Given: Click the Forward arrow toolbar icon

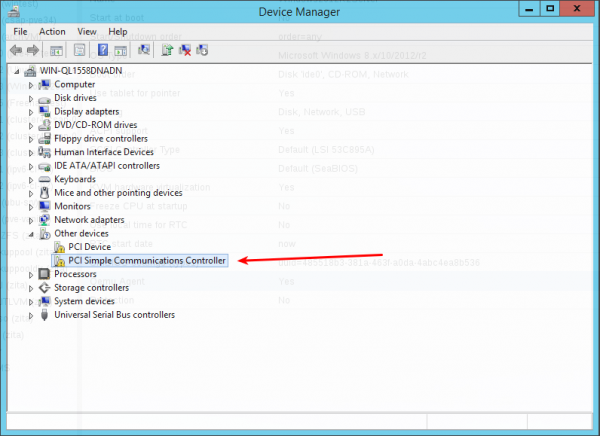Looking at the screenshot, I should tap(33, 49).
